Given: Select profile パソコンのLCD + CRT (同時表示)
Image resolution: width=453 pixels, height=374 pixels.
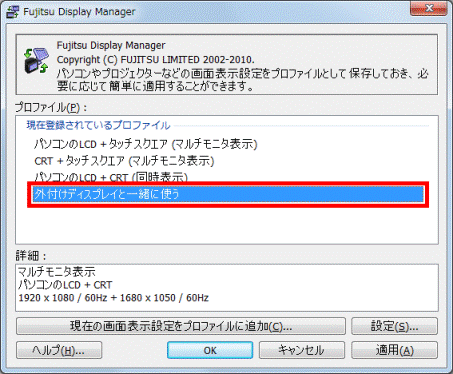Looking at the screenshot, I should point(111,177).
